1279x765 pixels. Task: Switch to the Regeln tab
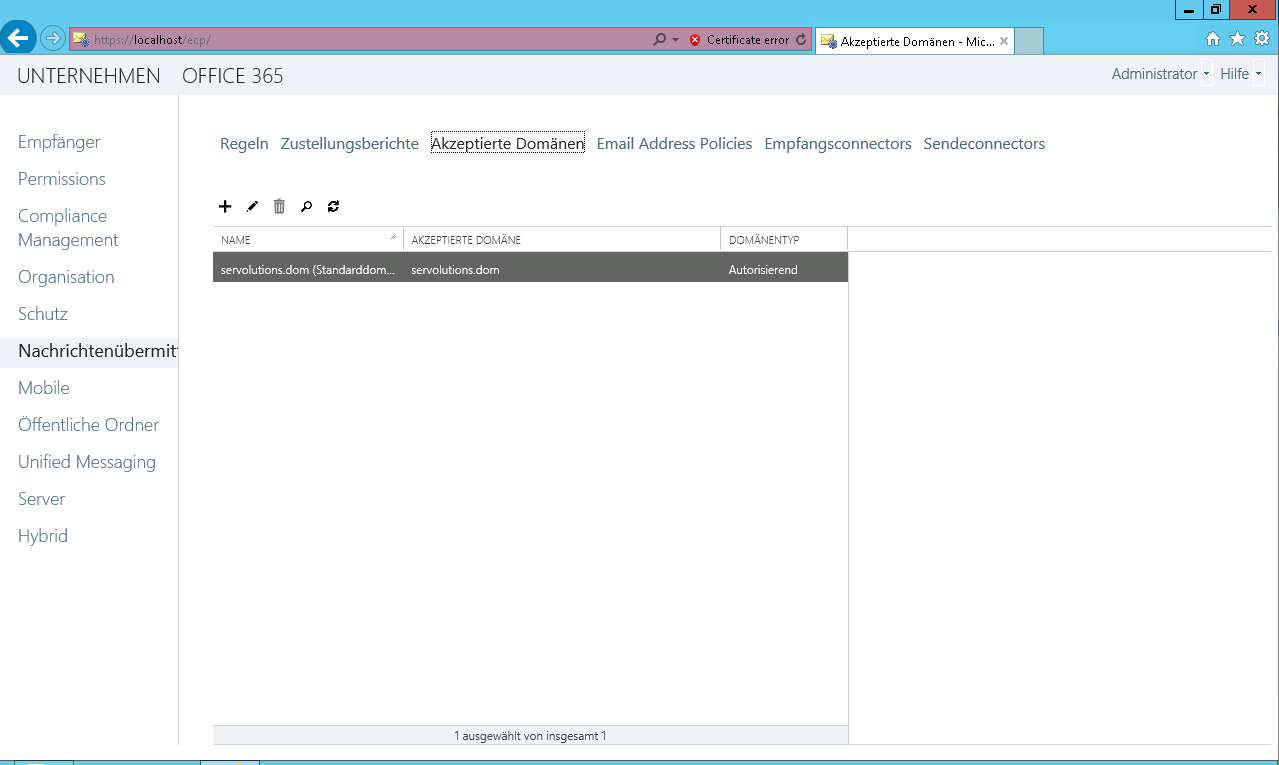[244, 144]
